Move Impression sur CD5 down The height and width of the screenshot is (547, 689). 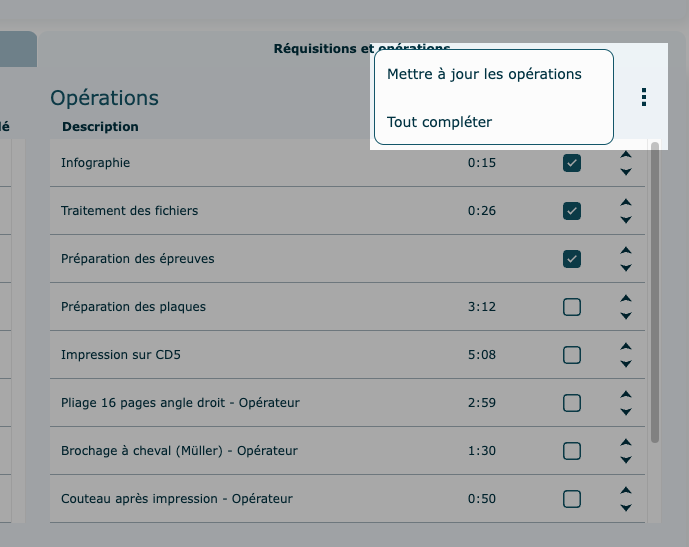point(626,364)
